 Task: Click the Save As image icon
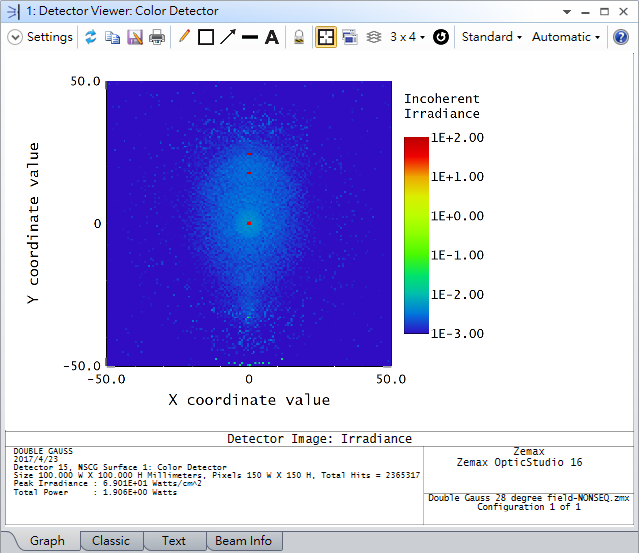(x=135, y=37)
